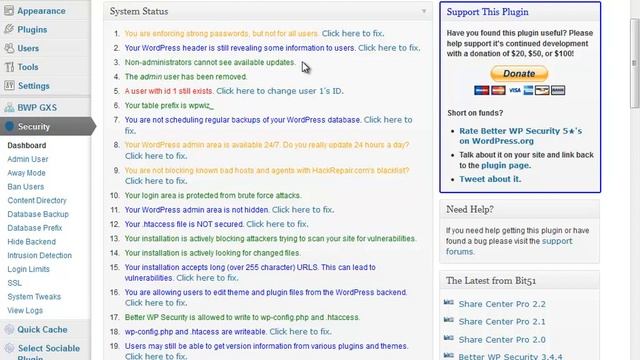Fix wp-config.php writeable warning
Screen dimensions: 640x360
(300, 331)
